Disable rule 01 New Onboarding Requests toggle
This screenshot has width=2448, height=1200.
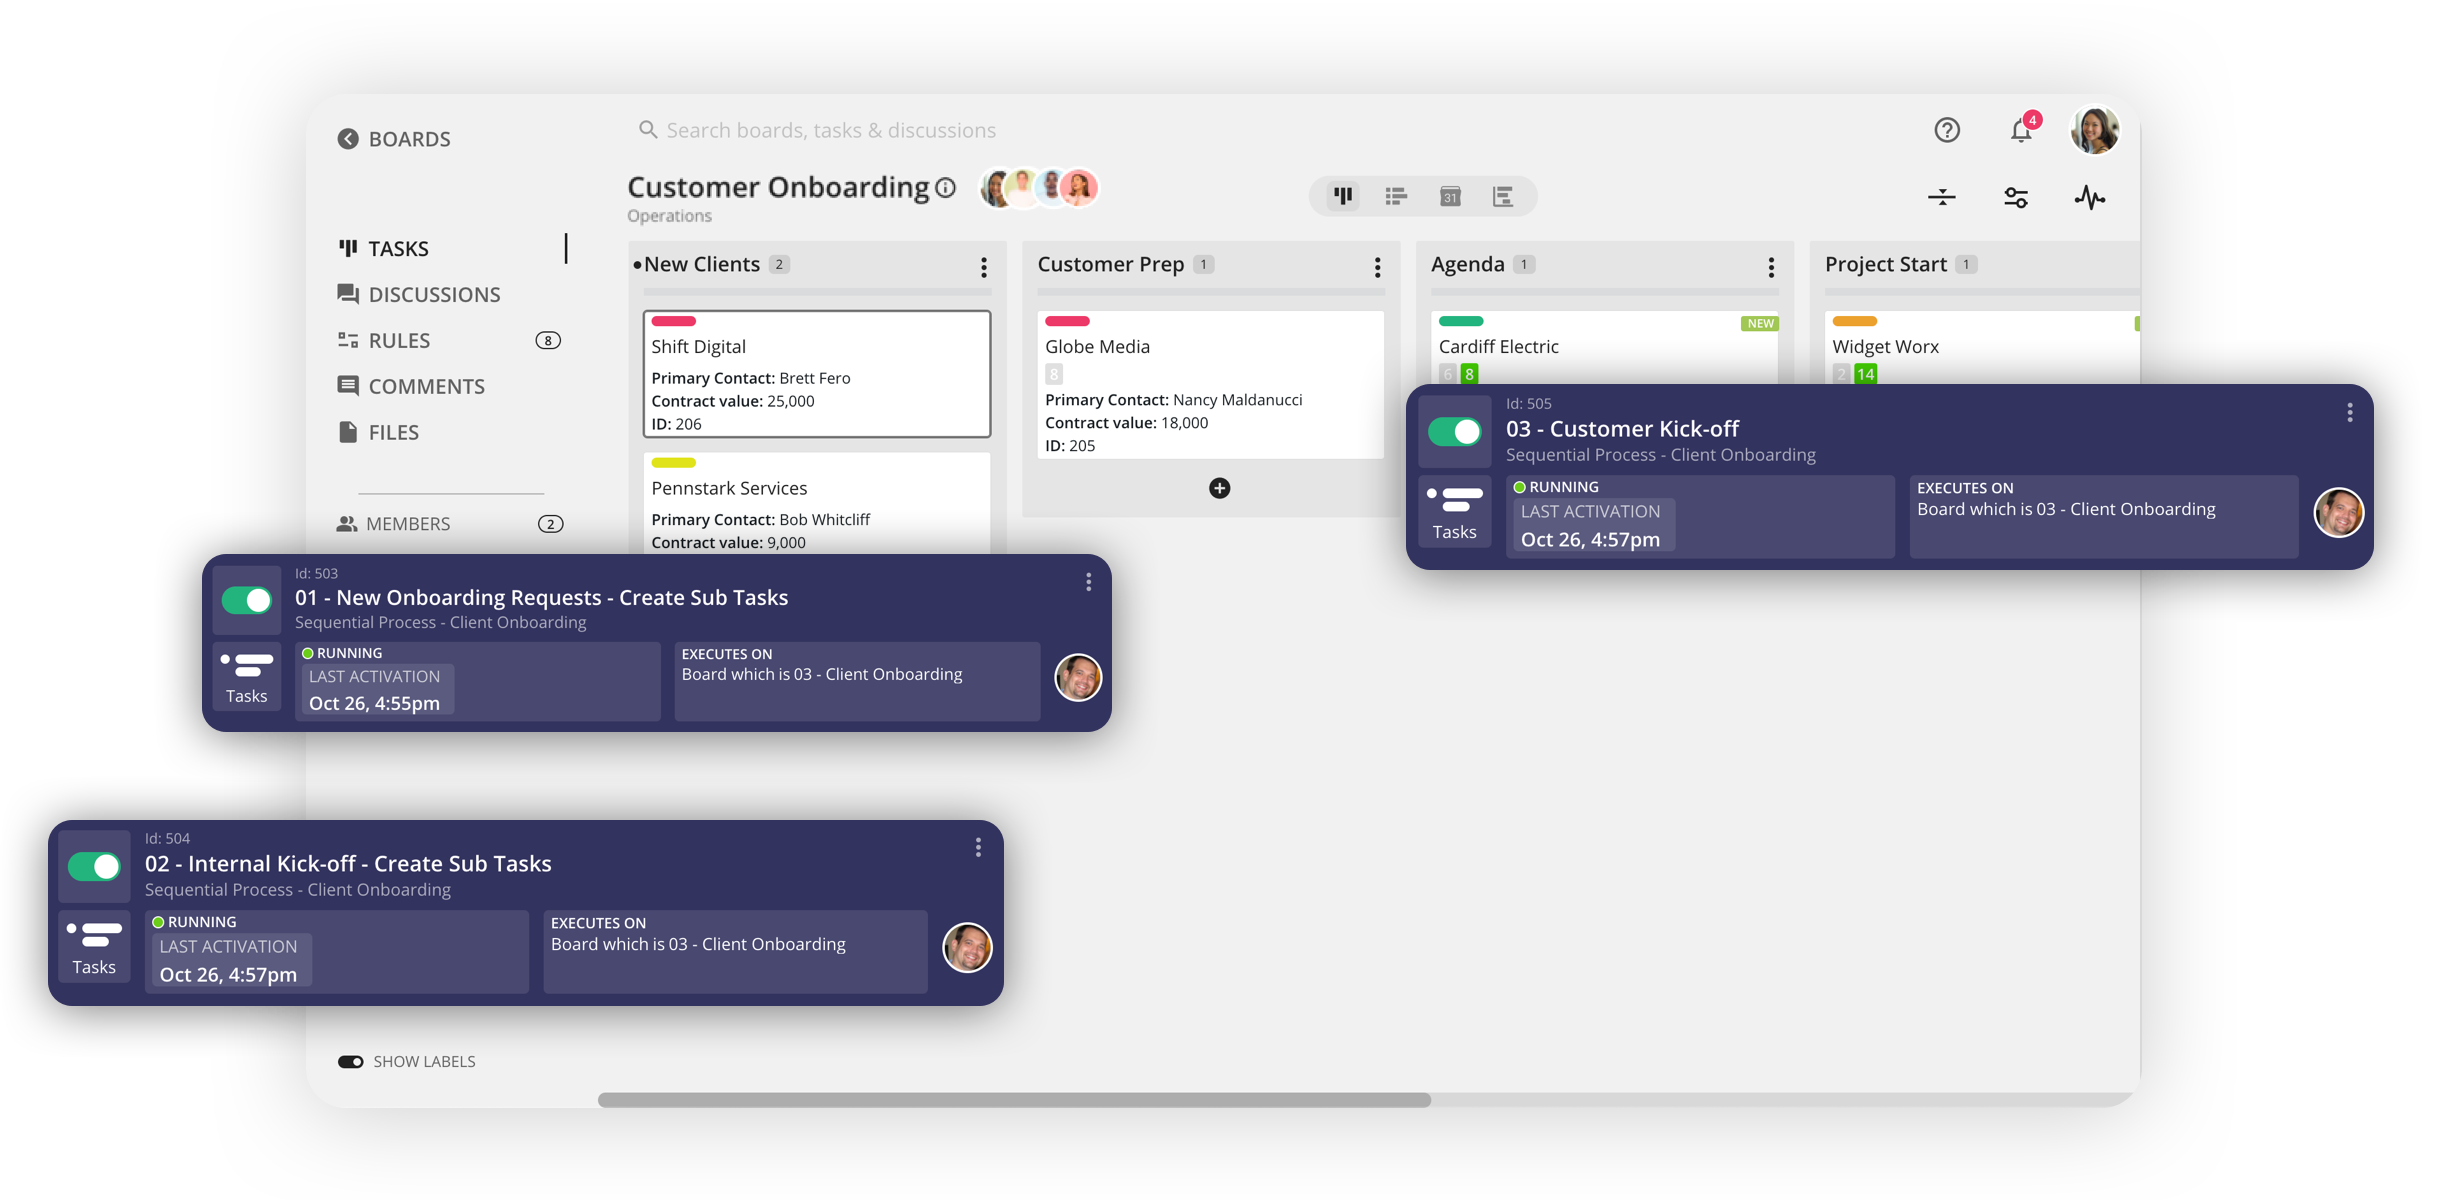click(x=246, y=600)
